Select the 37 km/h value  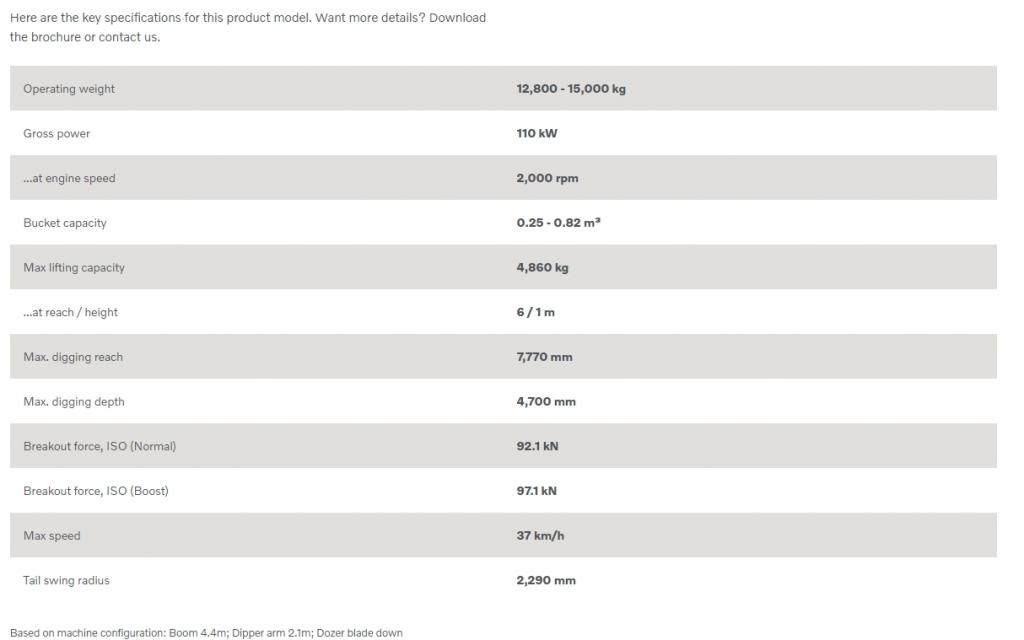[x=540, y=536]
